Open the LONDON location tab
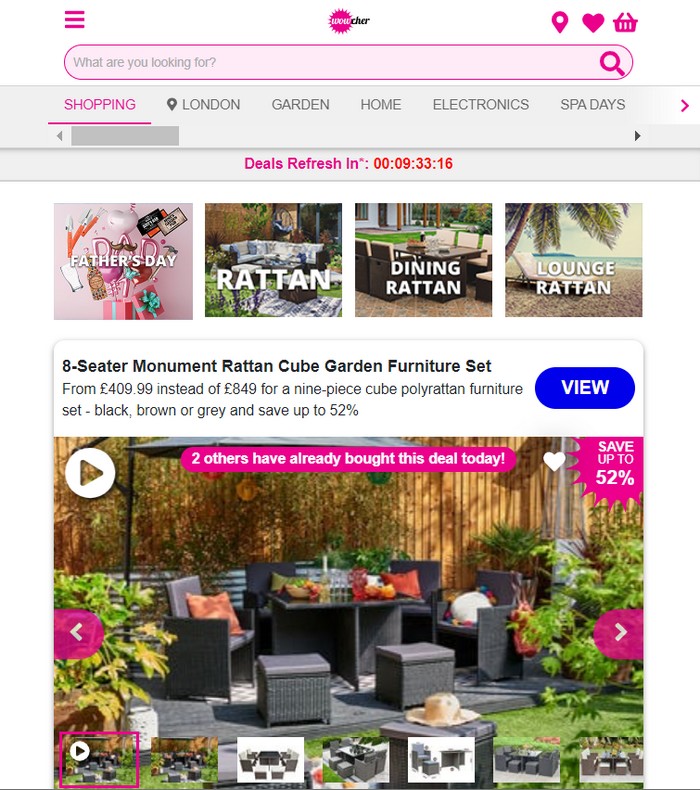 pos(204,105)
